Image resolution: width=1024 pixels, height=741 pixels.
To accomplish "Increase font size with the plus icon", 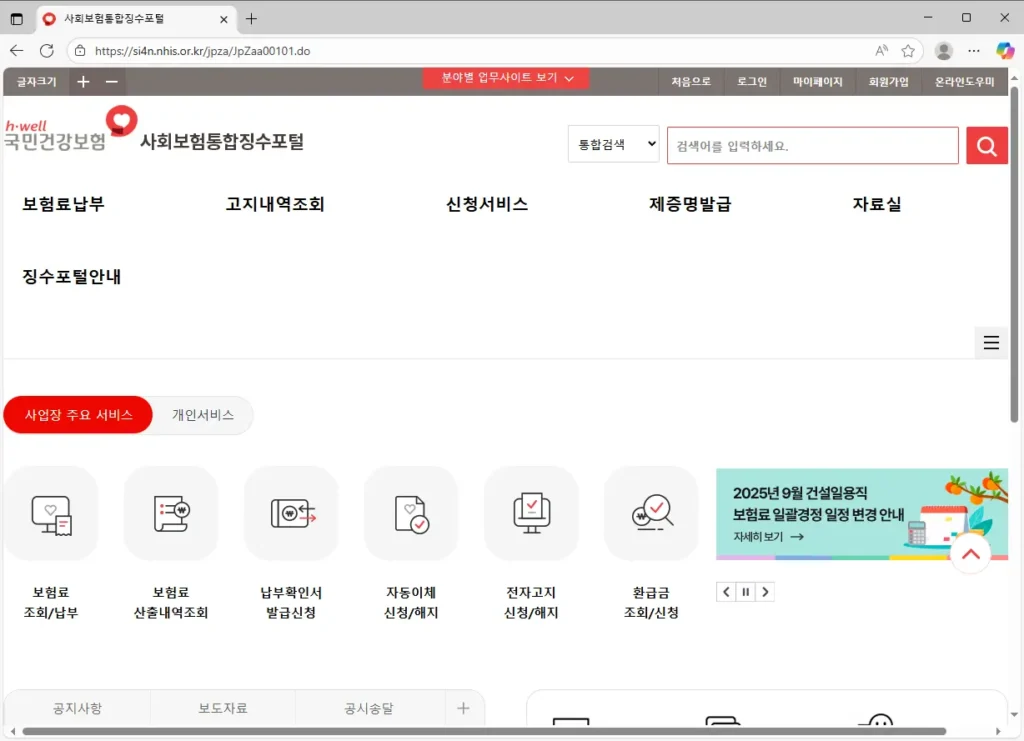I will [83, 81].
